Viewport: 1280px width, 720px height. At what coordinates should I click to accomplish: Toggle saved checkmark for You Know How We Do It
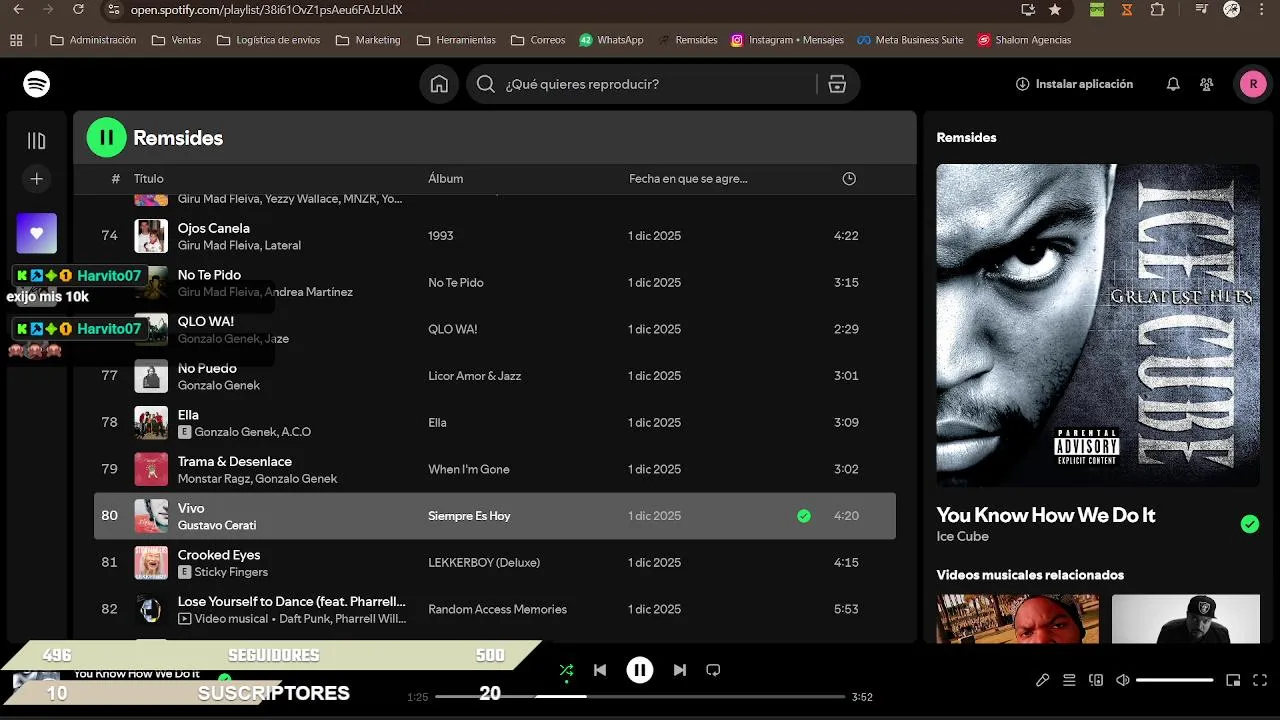click(x=1250, y=524)
